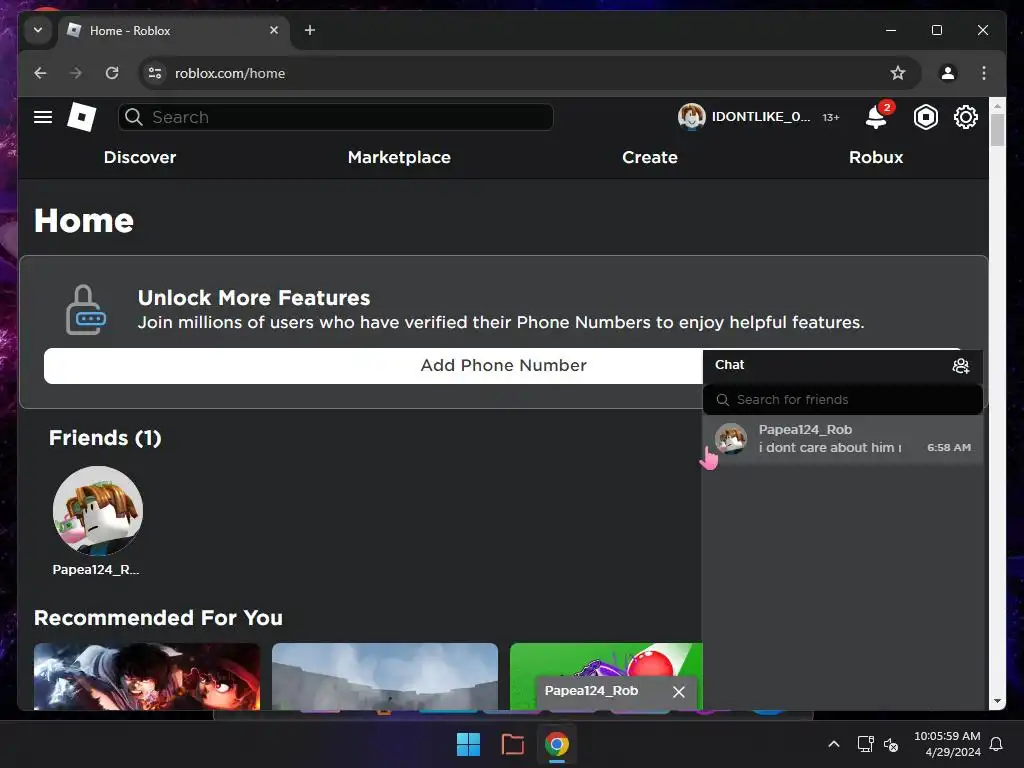Image resolution: width=1024 pixels, height=768 pixels.
Task: Click the Recommended For You heading
Action: (x=158, y=618)
